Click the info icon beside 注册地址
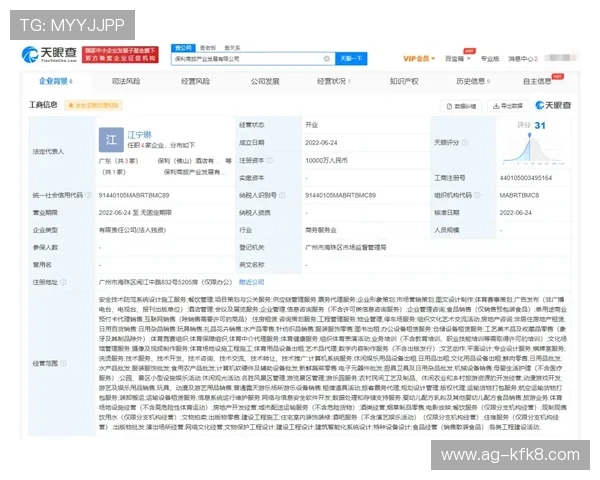600x480 pixels. pos(63,282)
